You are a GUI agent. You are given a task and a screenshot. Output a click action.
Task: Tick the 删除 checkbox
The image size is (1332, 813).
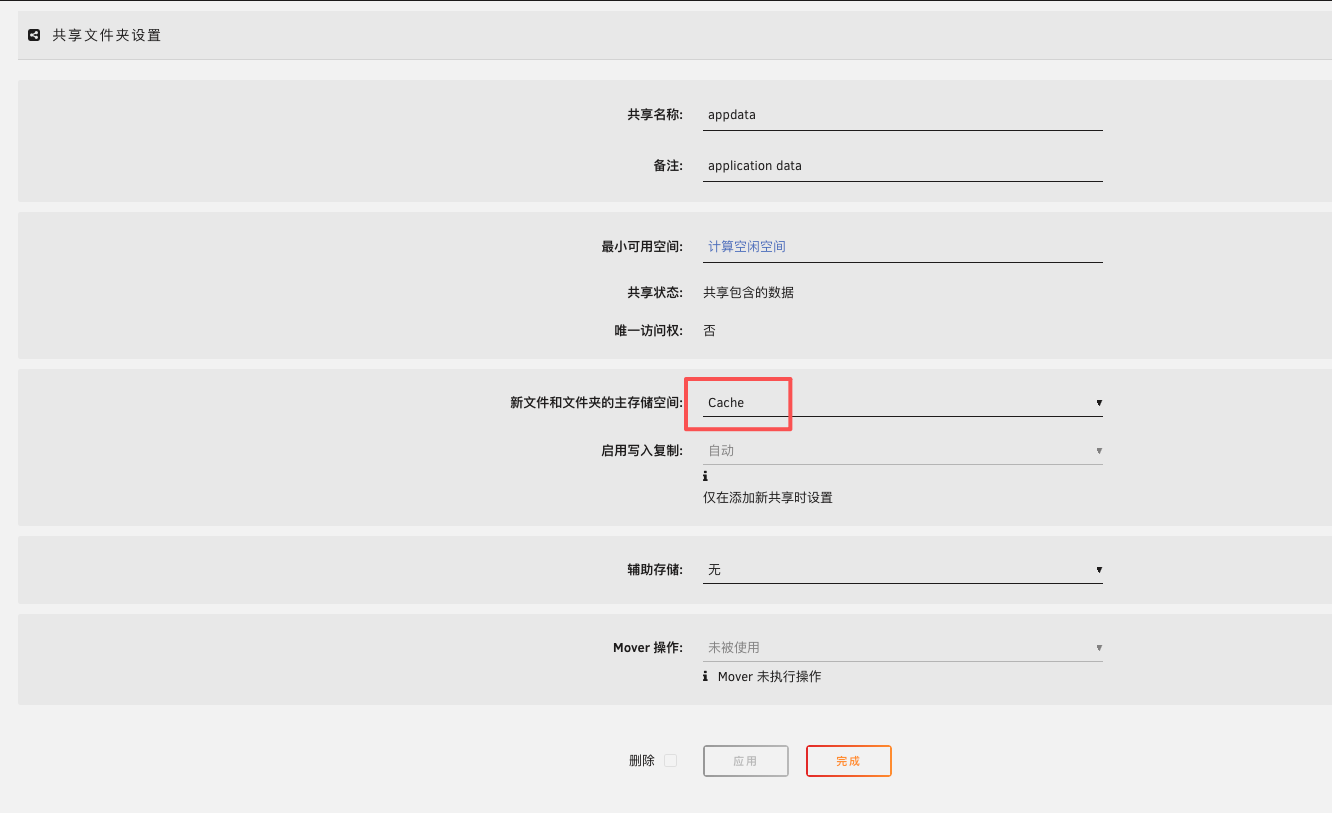[670, 761]
